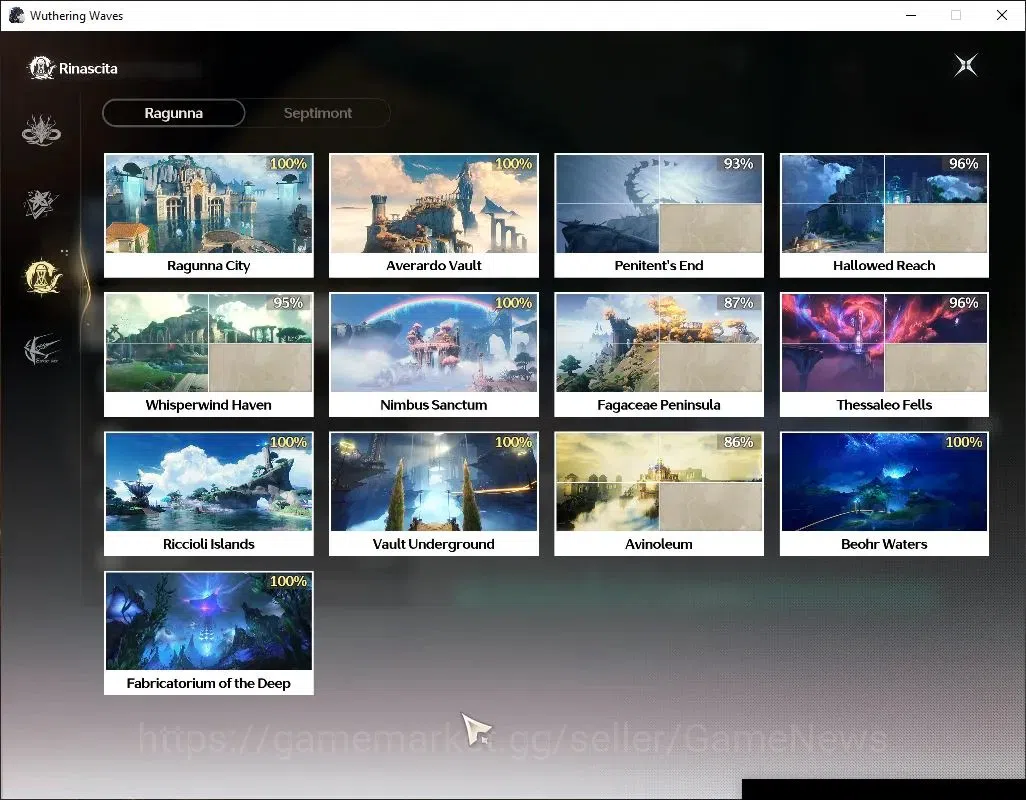Close the Wuthering Waves window
Viewport: 1026px width, 800px height.
click(x=1002, y=15)
